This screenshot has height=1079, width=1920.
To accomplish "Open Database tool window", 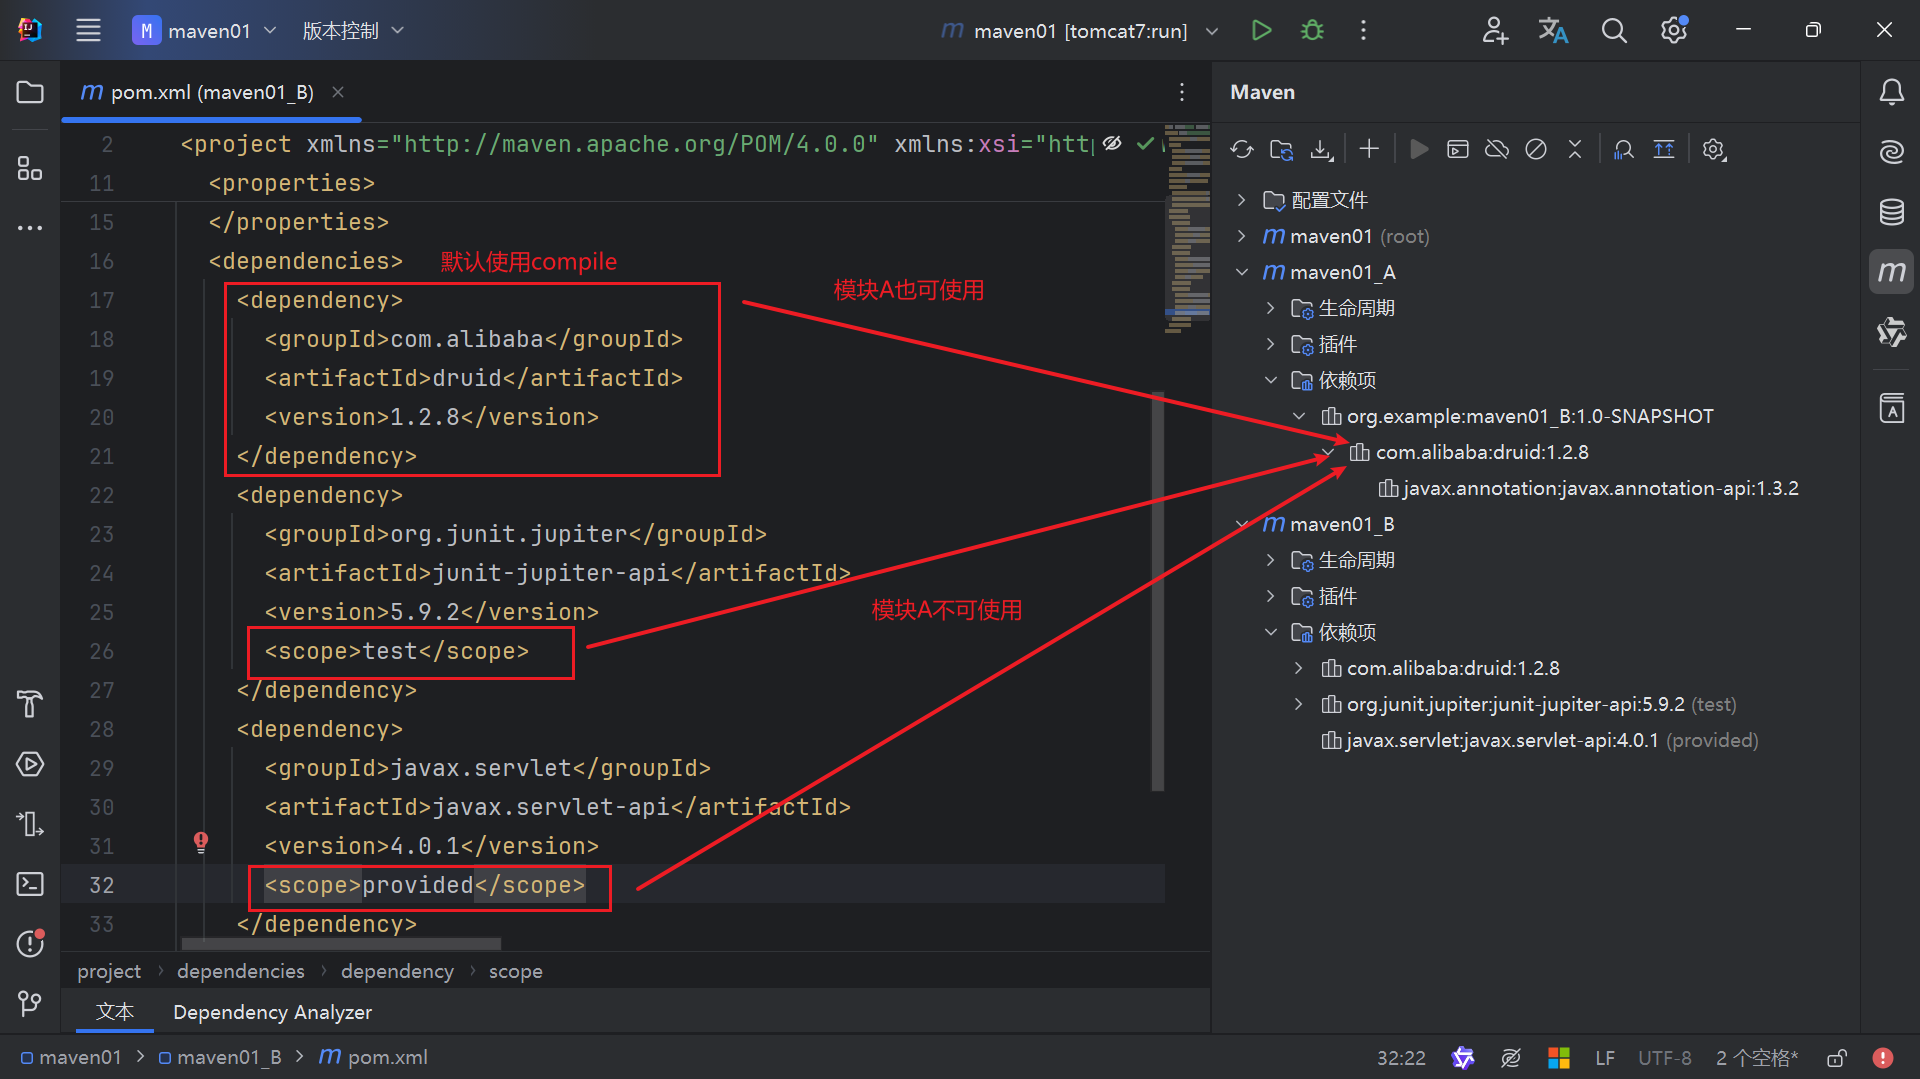I will (x=1891, y=212).
